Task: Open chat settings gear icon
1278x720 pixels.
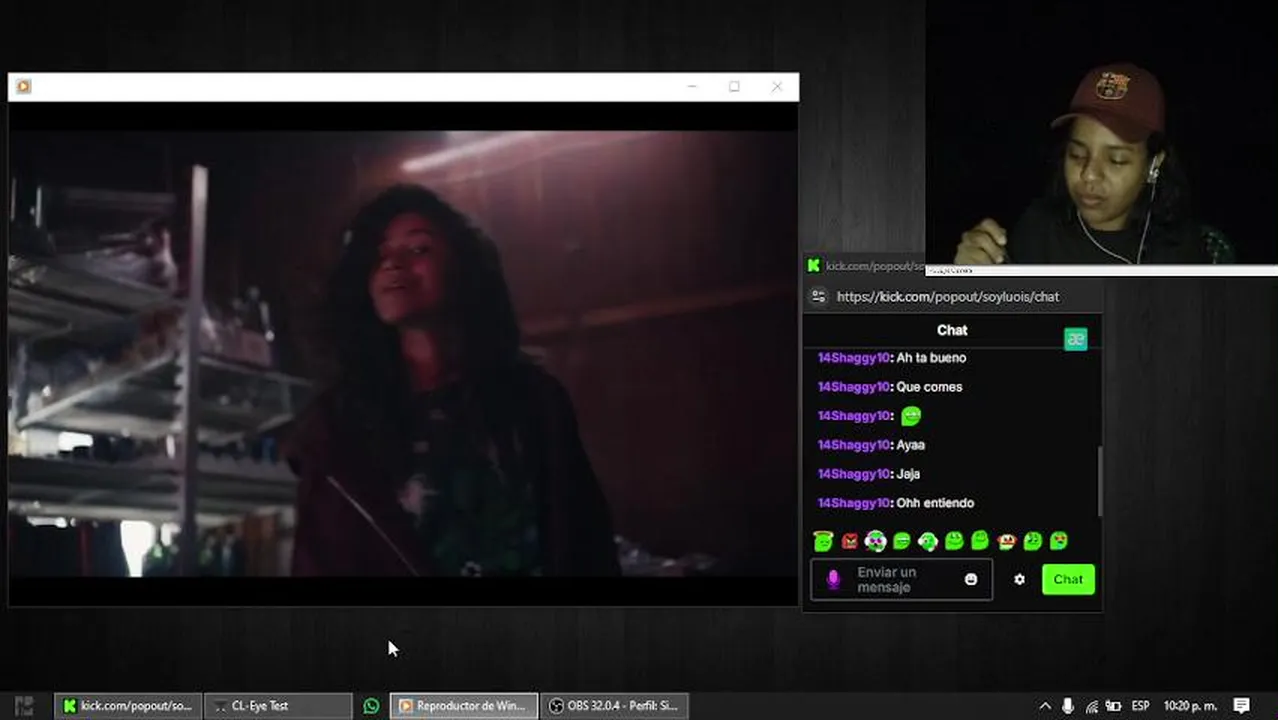Action: tap(1019, 579)
